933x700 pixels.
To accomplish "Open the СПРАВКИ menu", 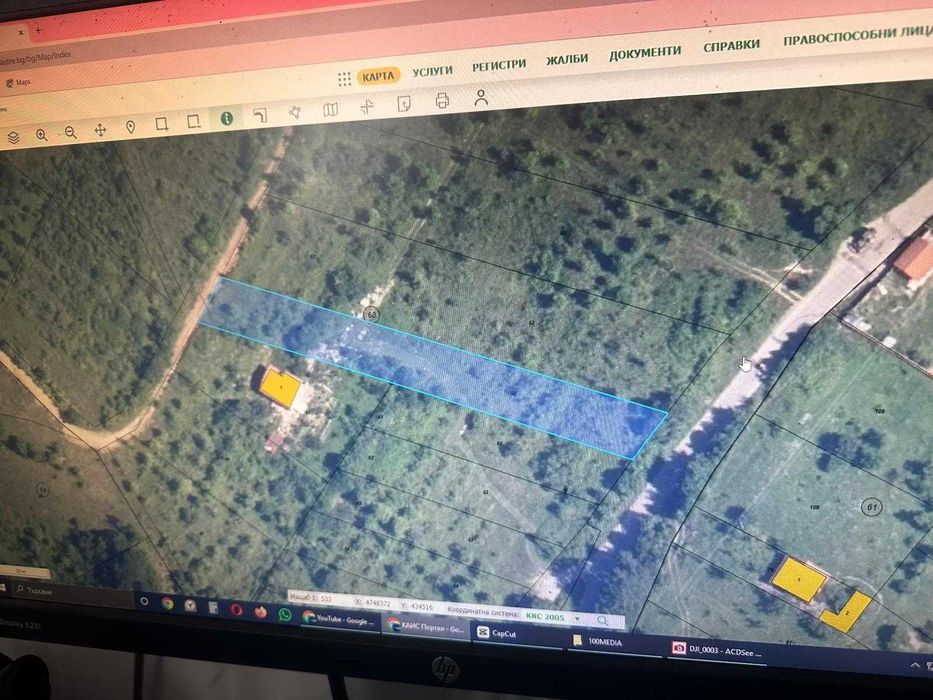I will (731, 45).
